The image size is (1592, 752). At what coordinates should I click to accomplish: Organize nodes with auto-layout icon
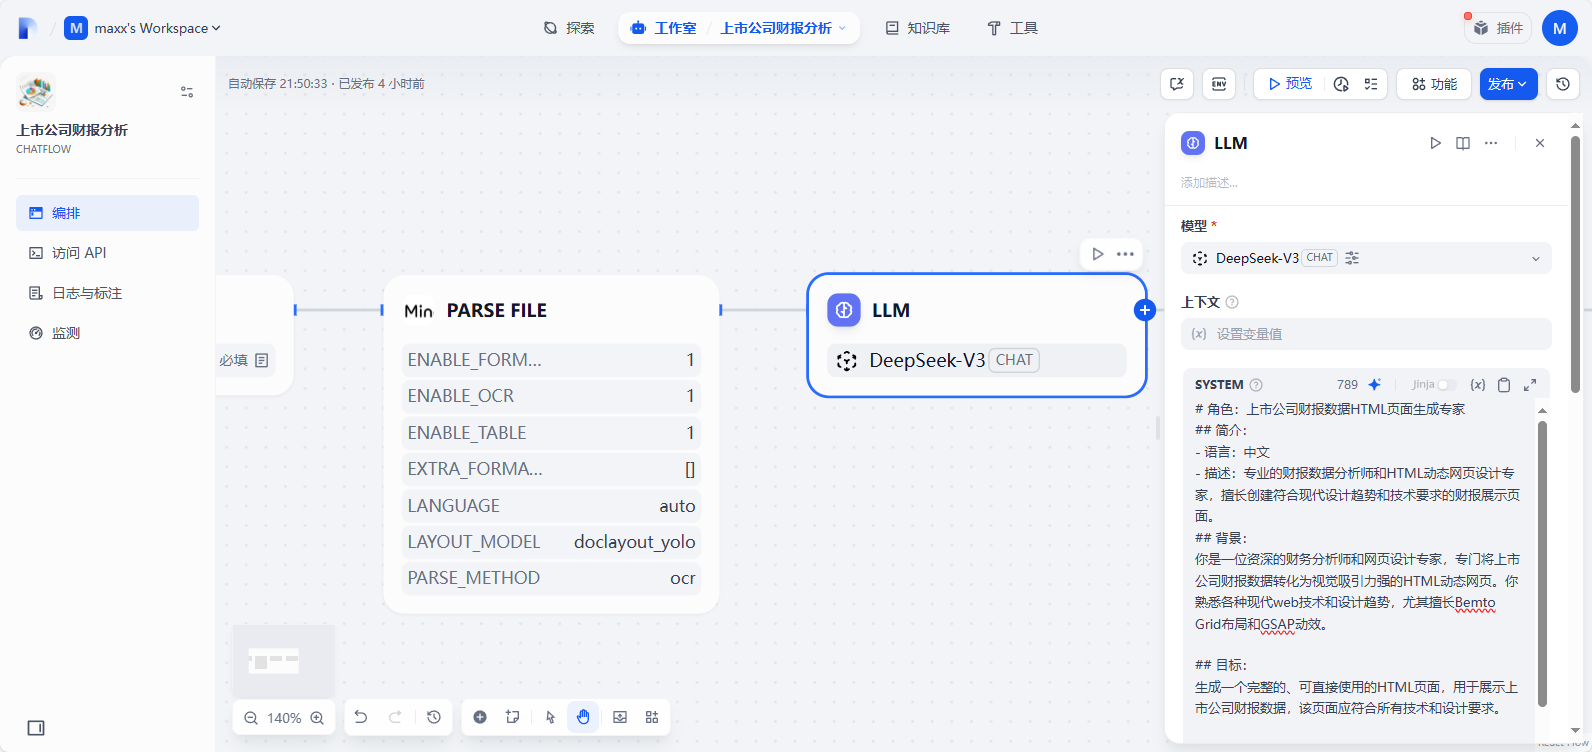[x=652, y=717]
